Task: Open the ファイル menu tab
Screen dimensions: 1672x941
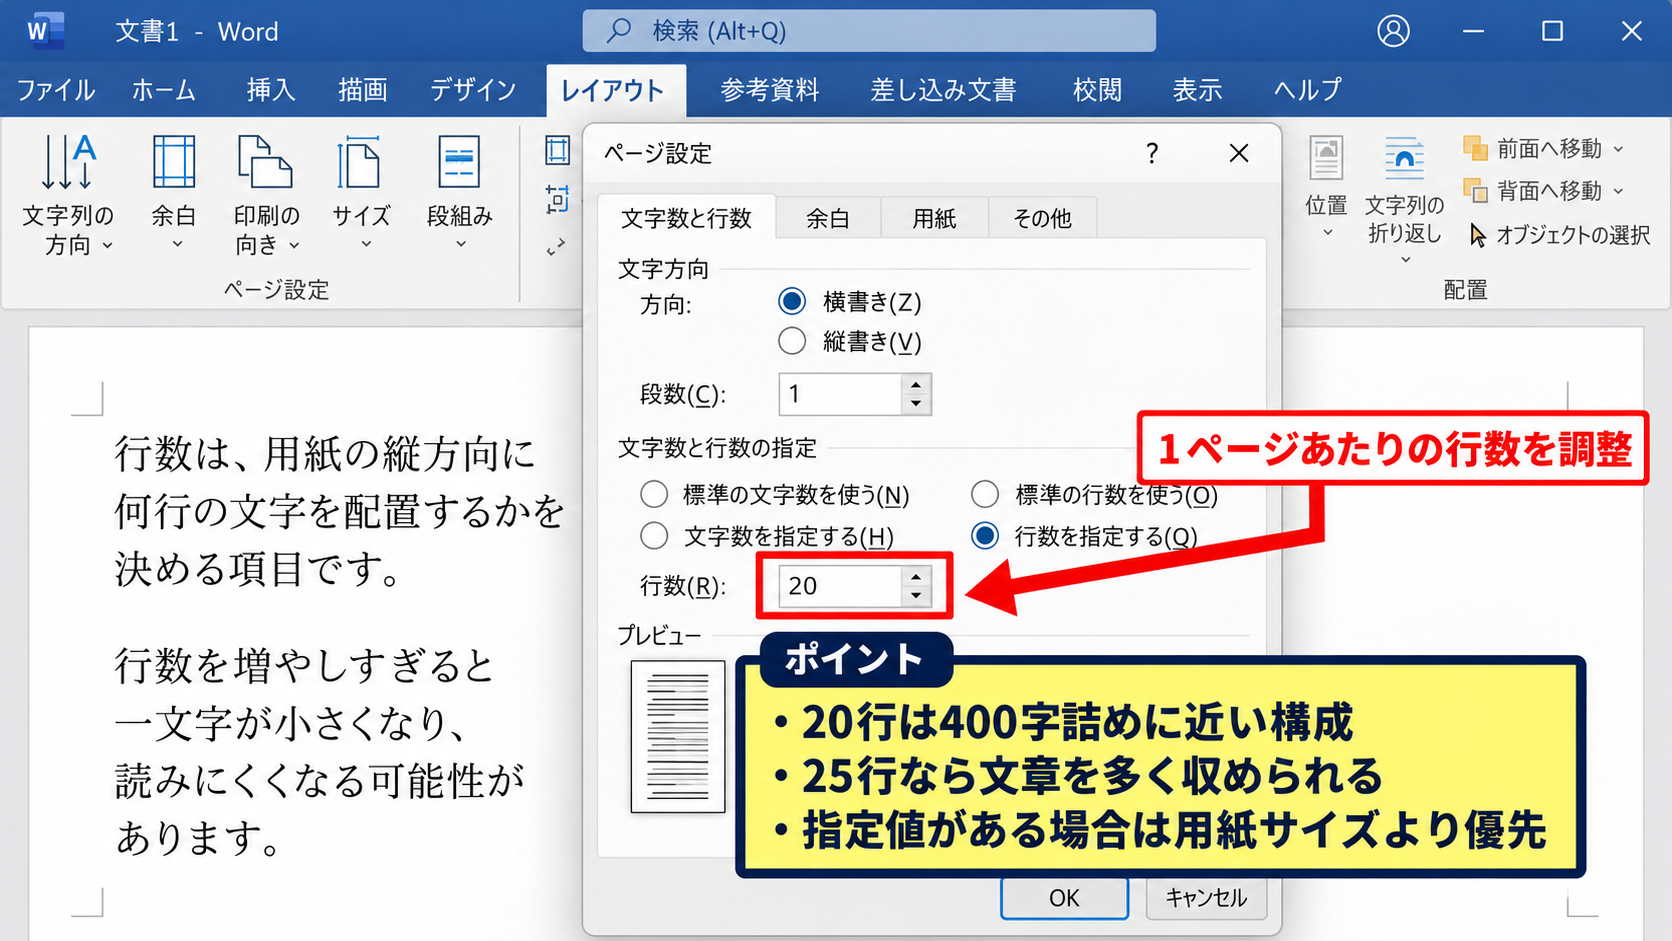Action: [56, 90]
